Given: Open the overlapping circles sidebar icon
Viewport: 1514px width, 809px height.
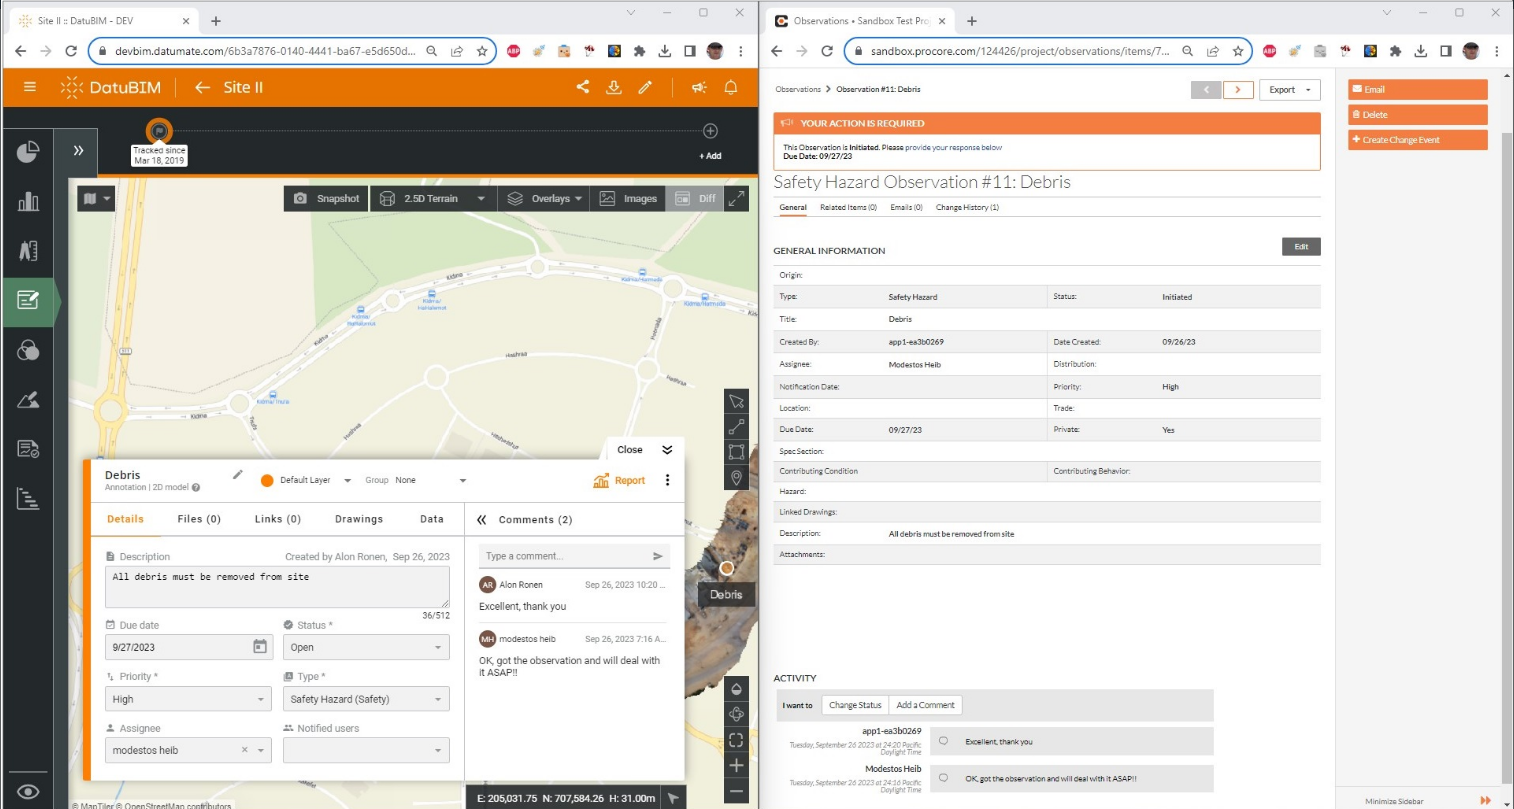Looking at the screenshot, I should point(28,350).
